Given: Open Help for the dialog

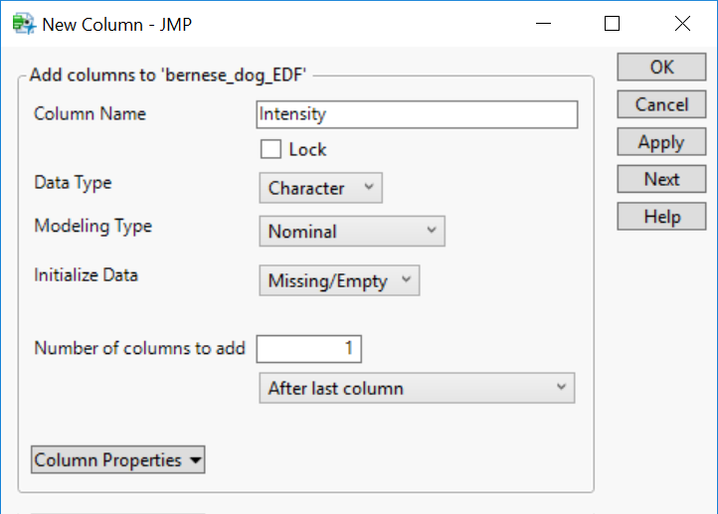Looking at the screenshot, I should [x=661, y=217].
